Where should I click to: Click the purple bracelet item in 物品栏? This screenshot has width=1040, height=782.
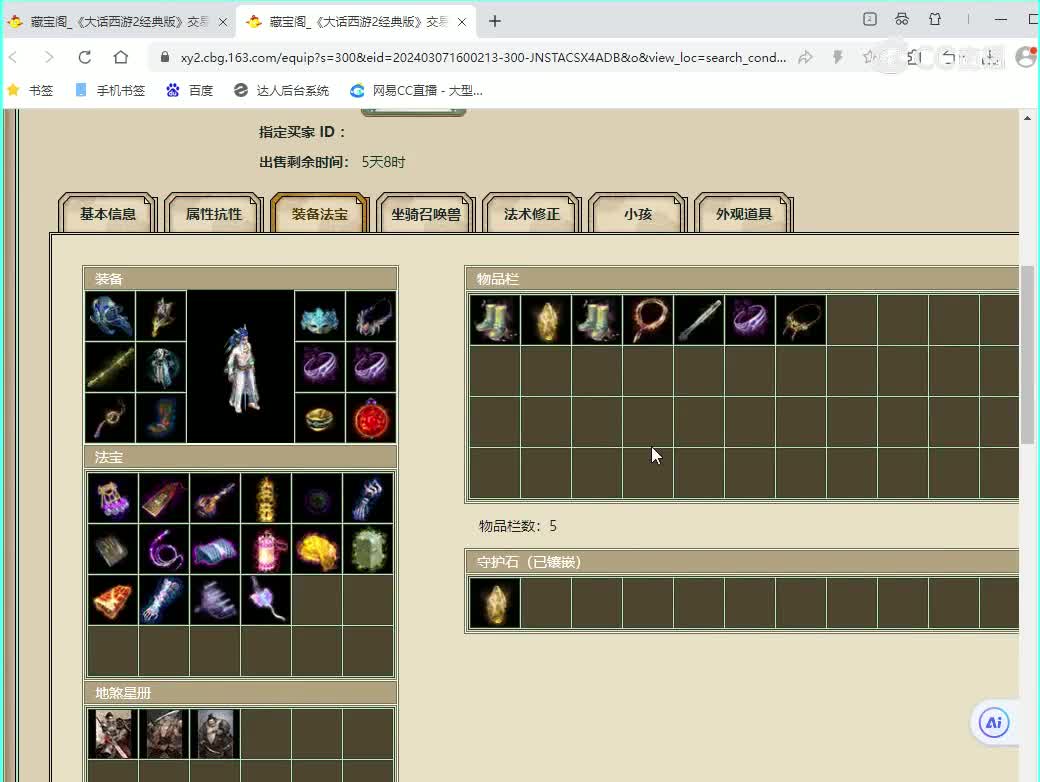[750, 320]
